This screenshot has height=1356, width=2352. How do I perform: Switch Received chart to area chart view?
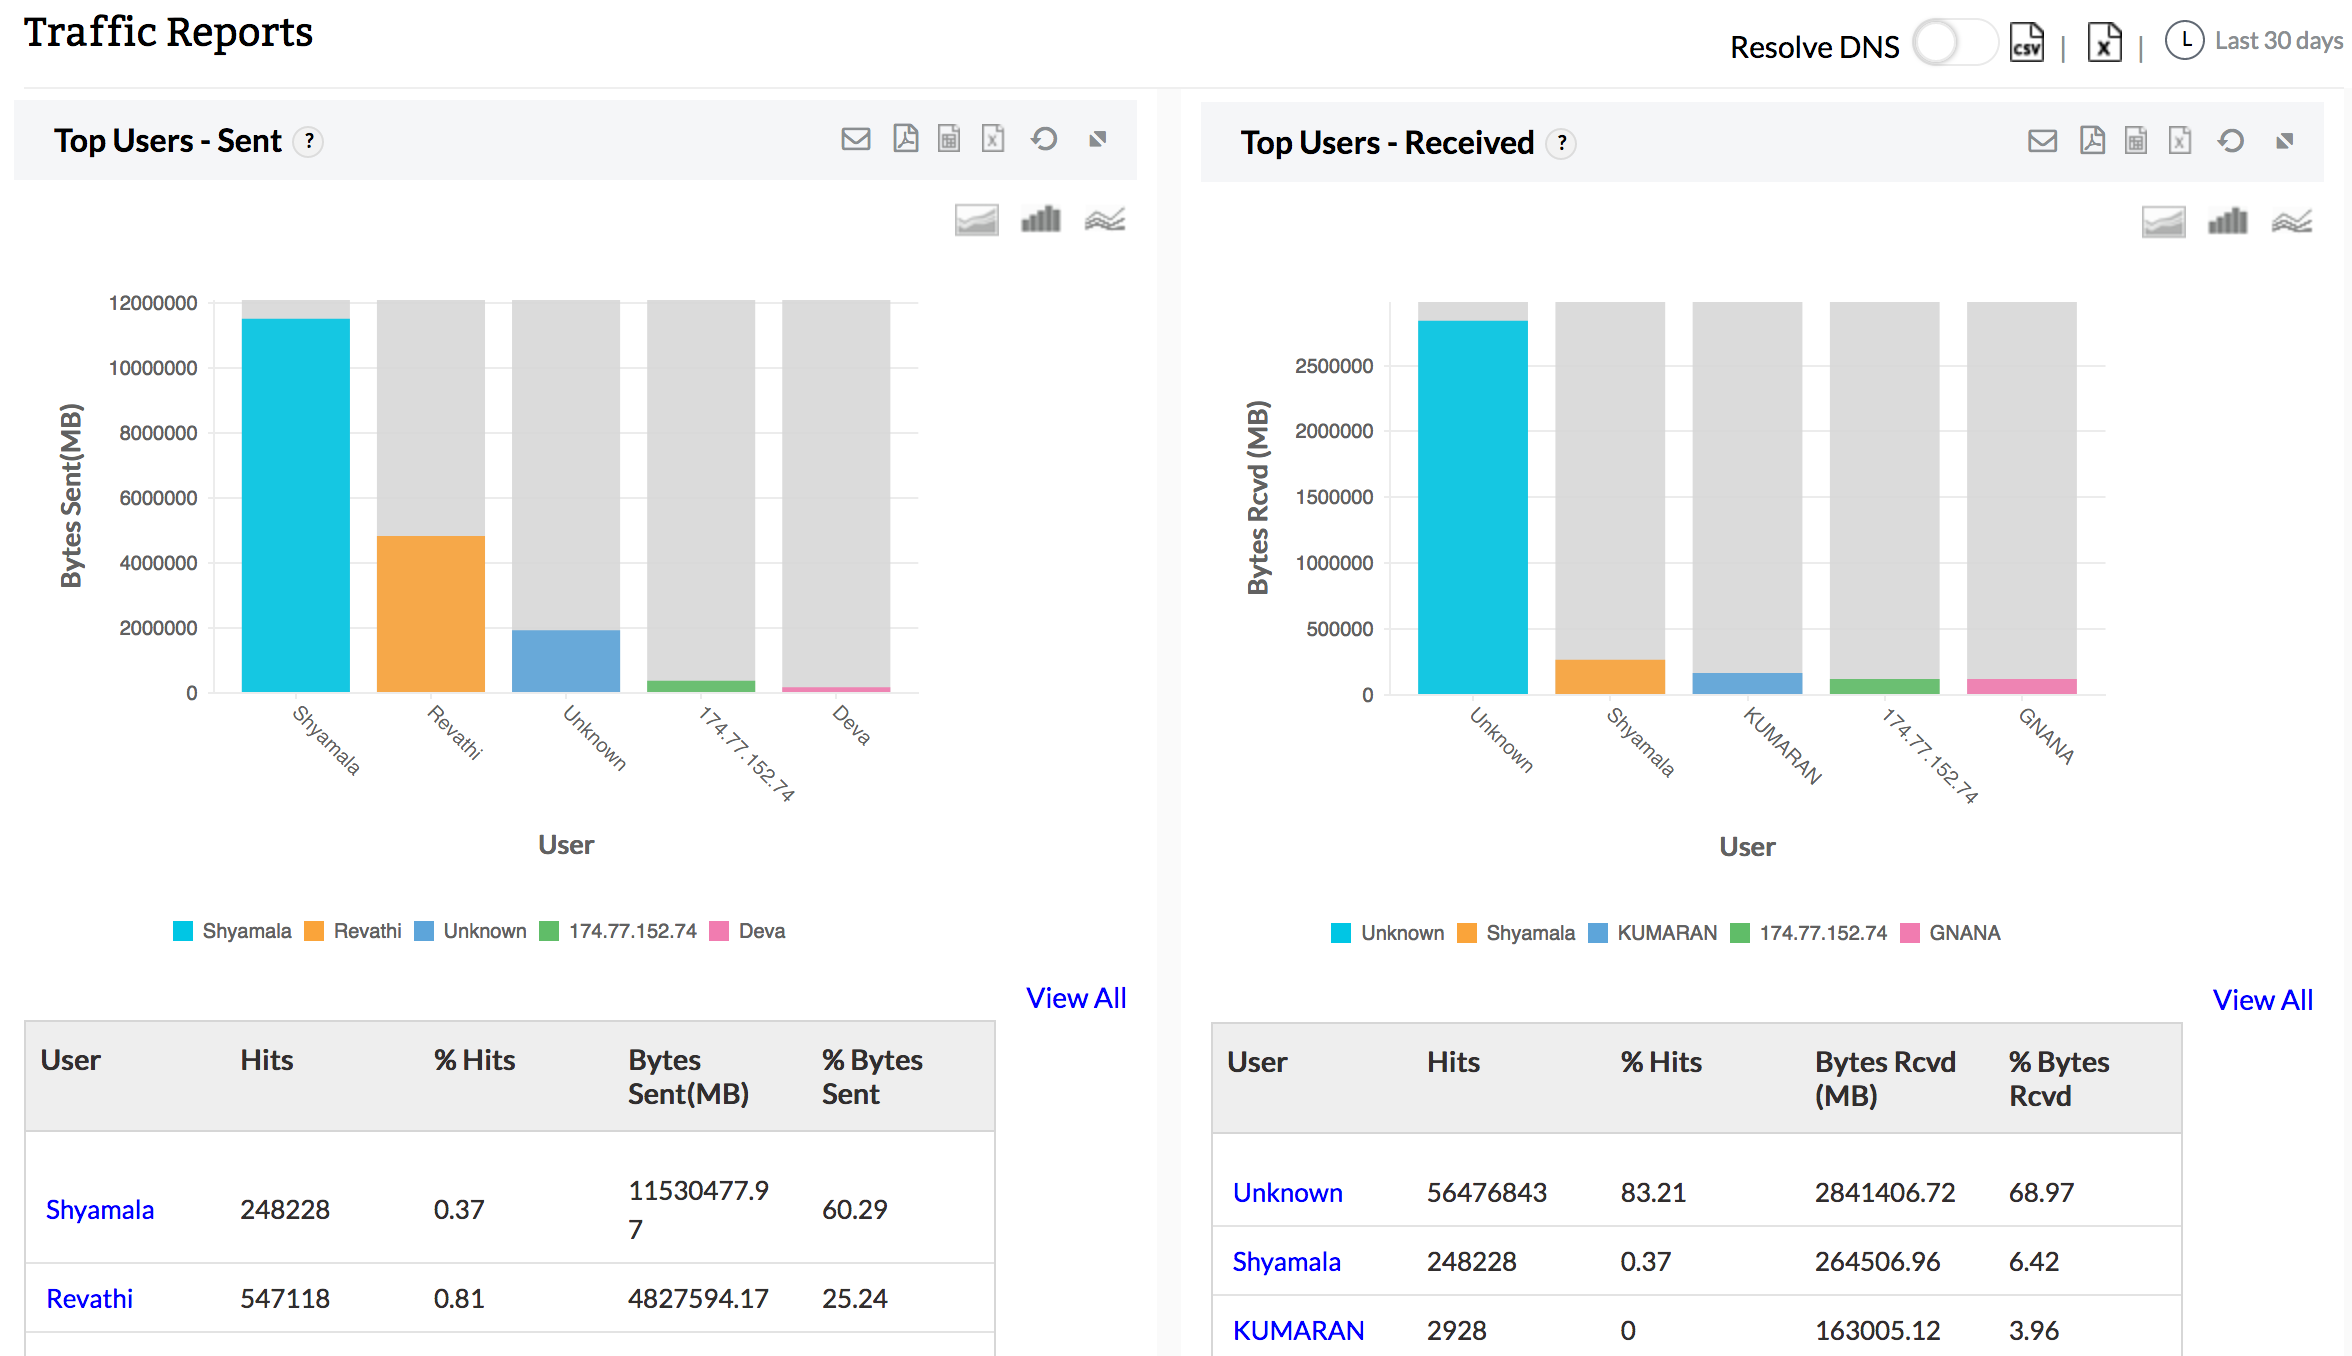point(2163,221)
